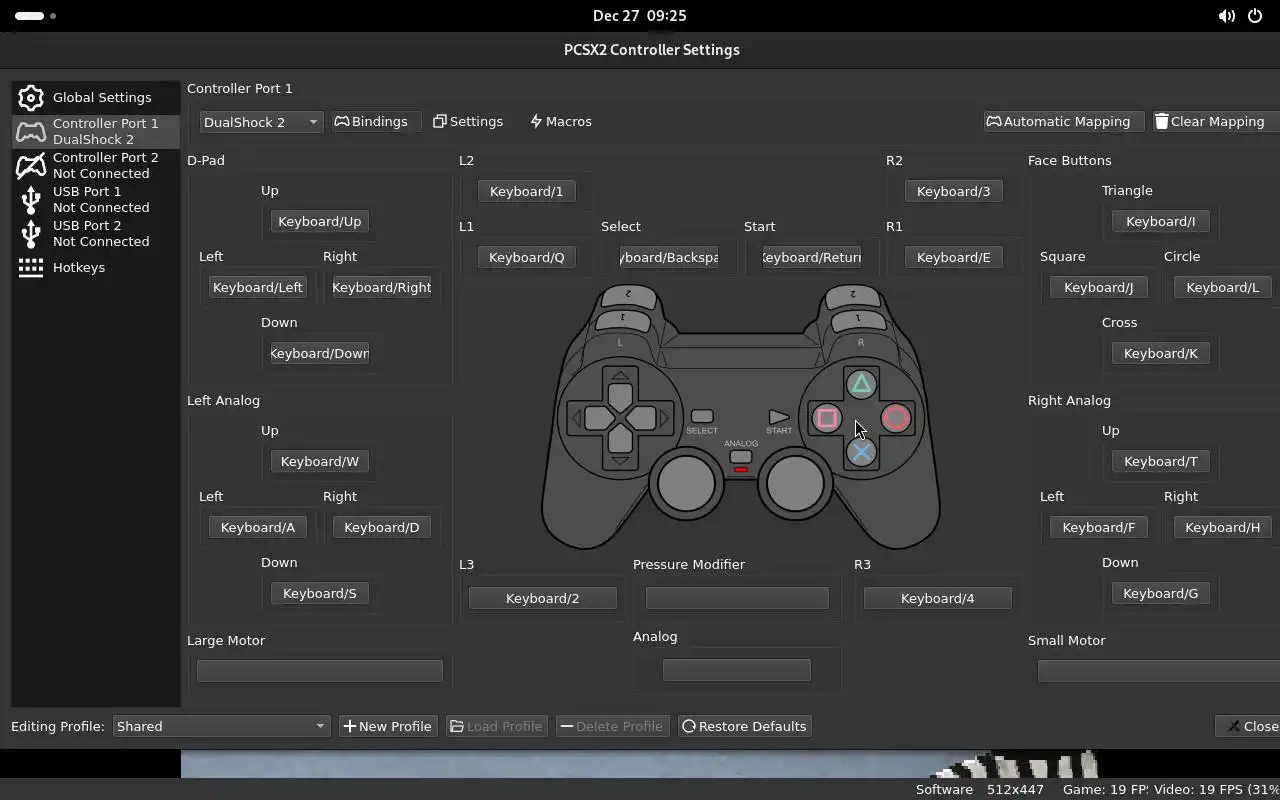Rebind Select binding Keyboard/Backspace
This screenshot has width=1280, height=800.
coord(669,257)
